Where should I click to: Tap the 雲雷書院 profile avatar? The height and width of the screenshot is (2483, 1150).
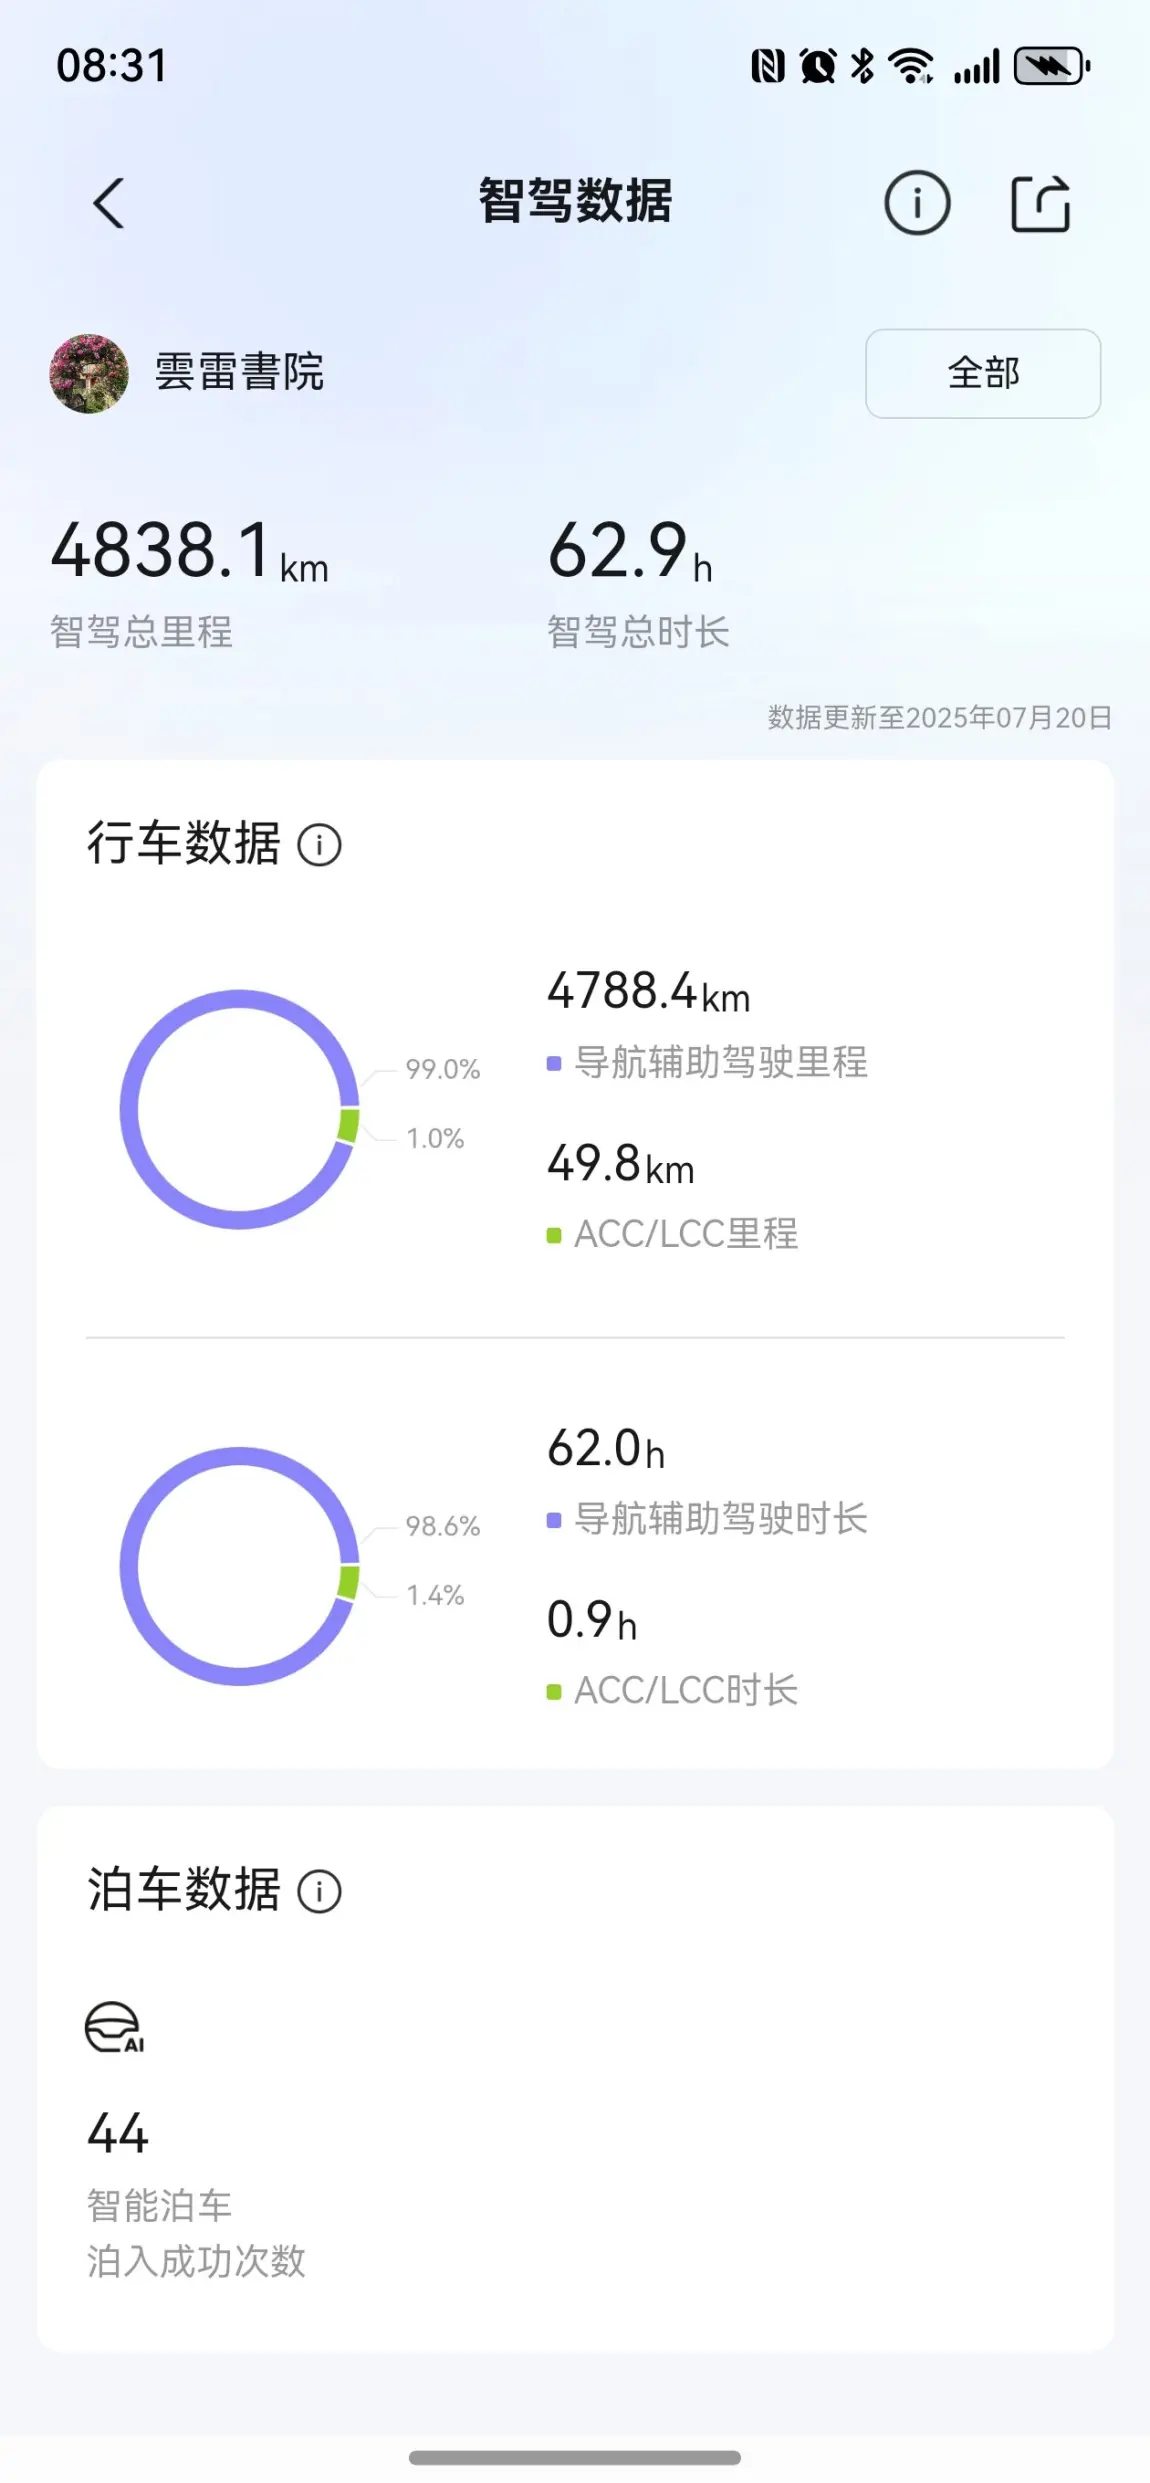pyautogui.click(x=89, y=373)
